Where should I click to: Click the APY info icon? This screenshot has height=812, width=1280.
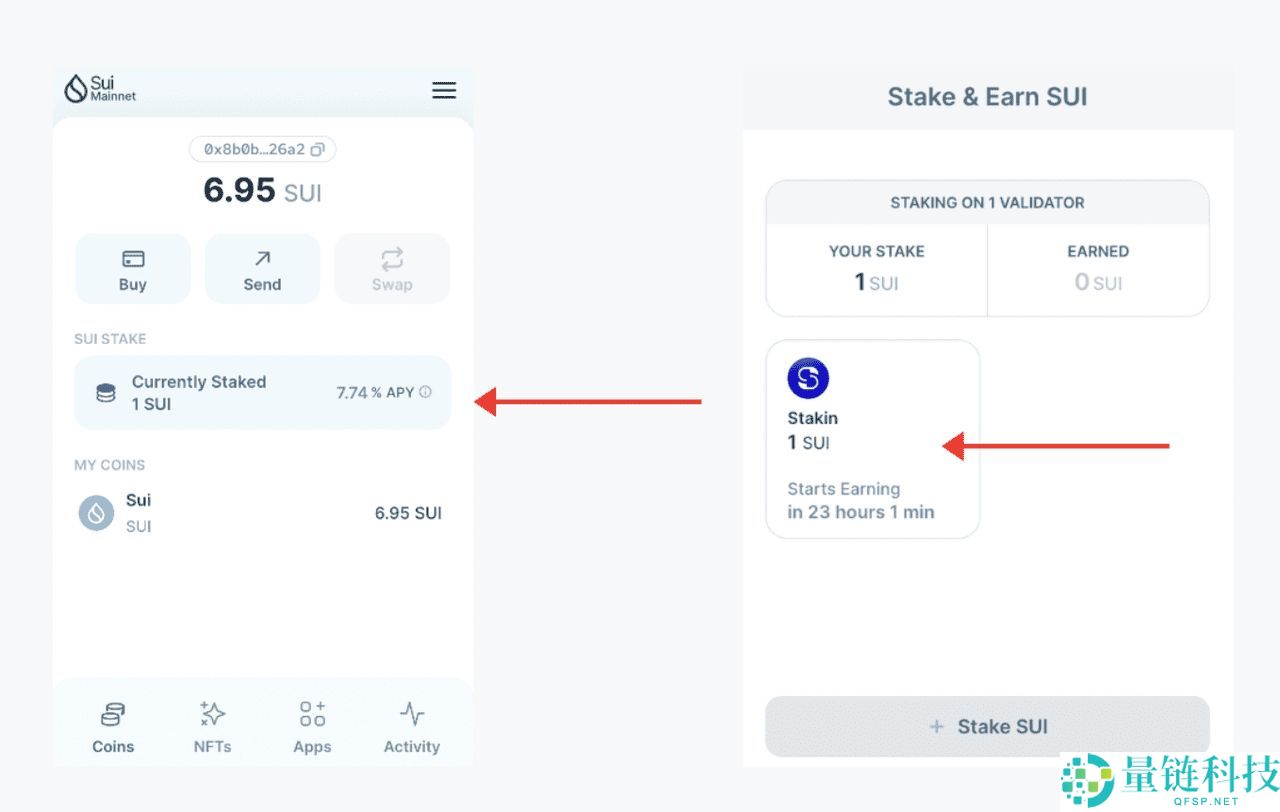(425, 392)
